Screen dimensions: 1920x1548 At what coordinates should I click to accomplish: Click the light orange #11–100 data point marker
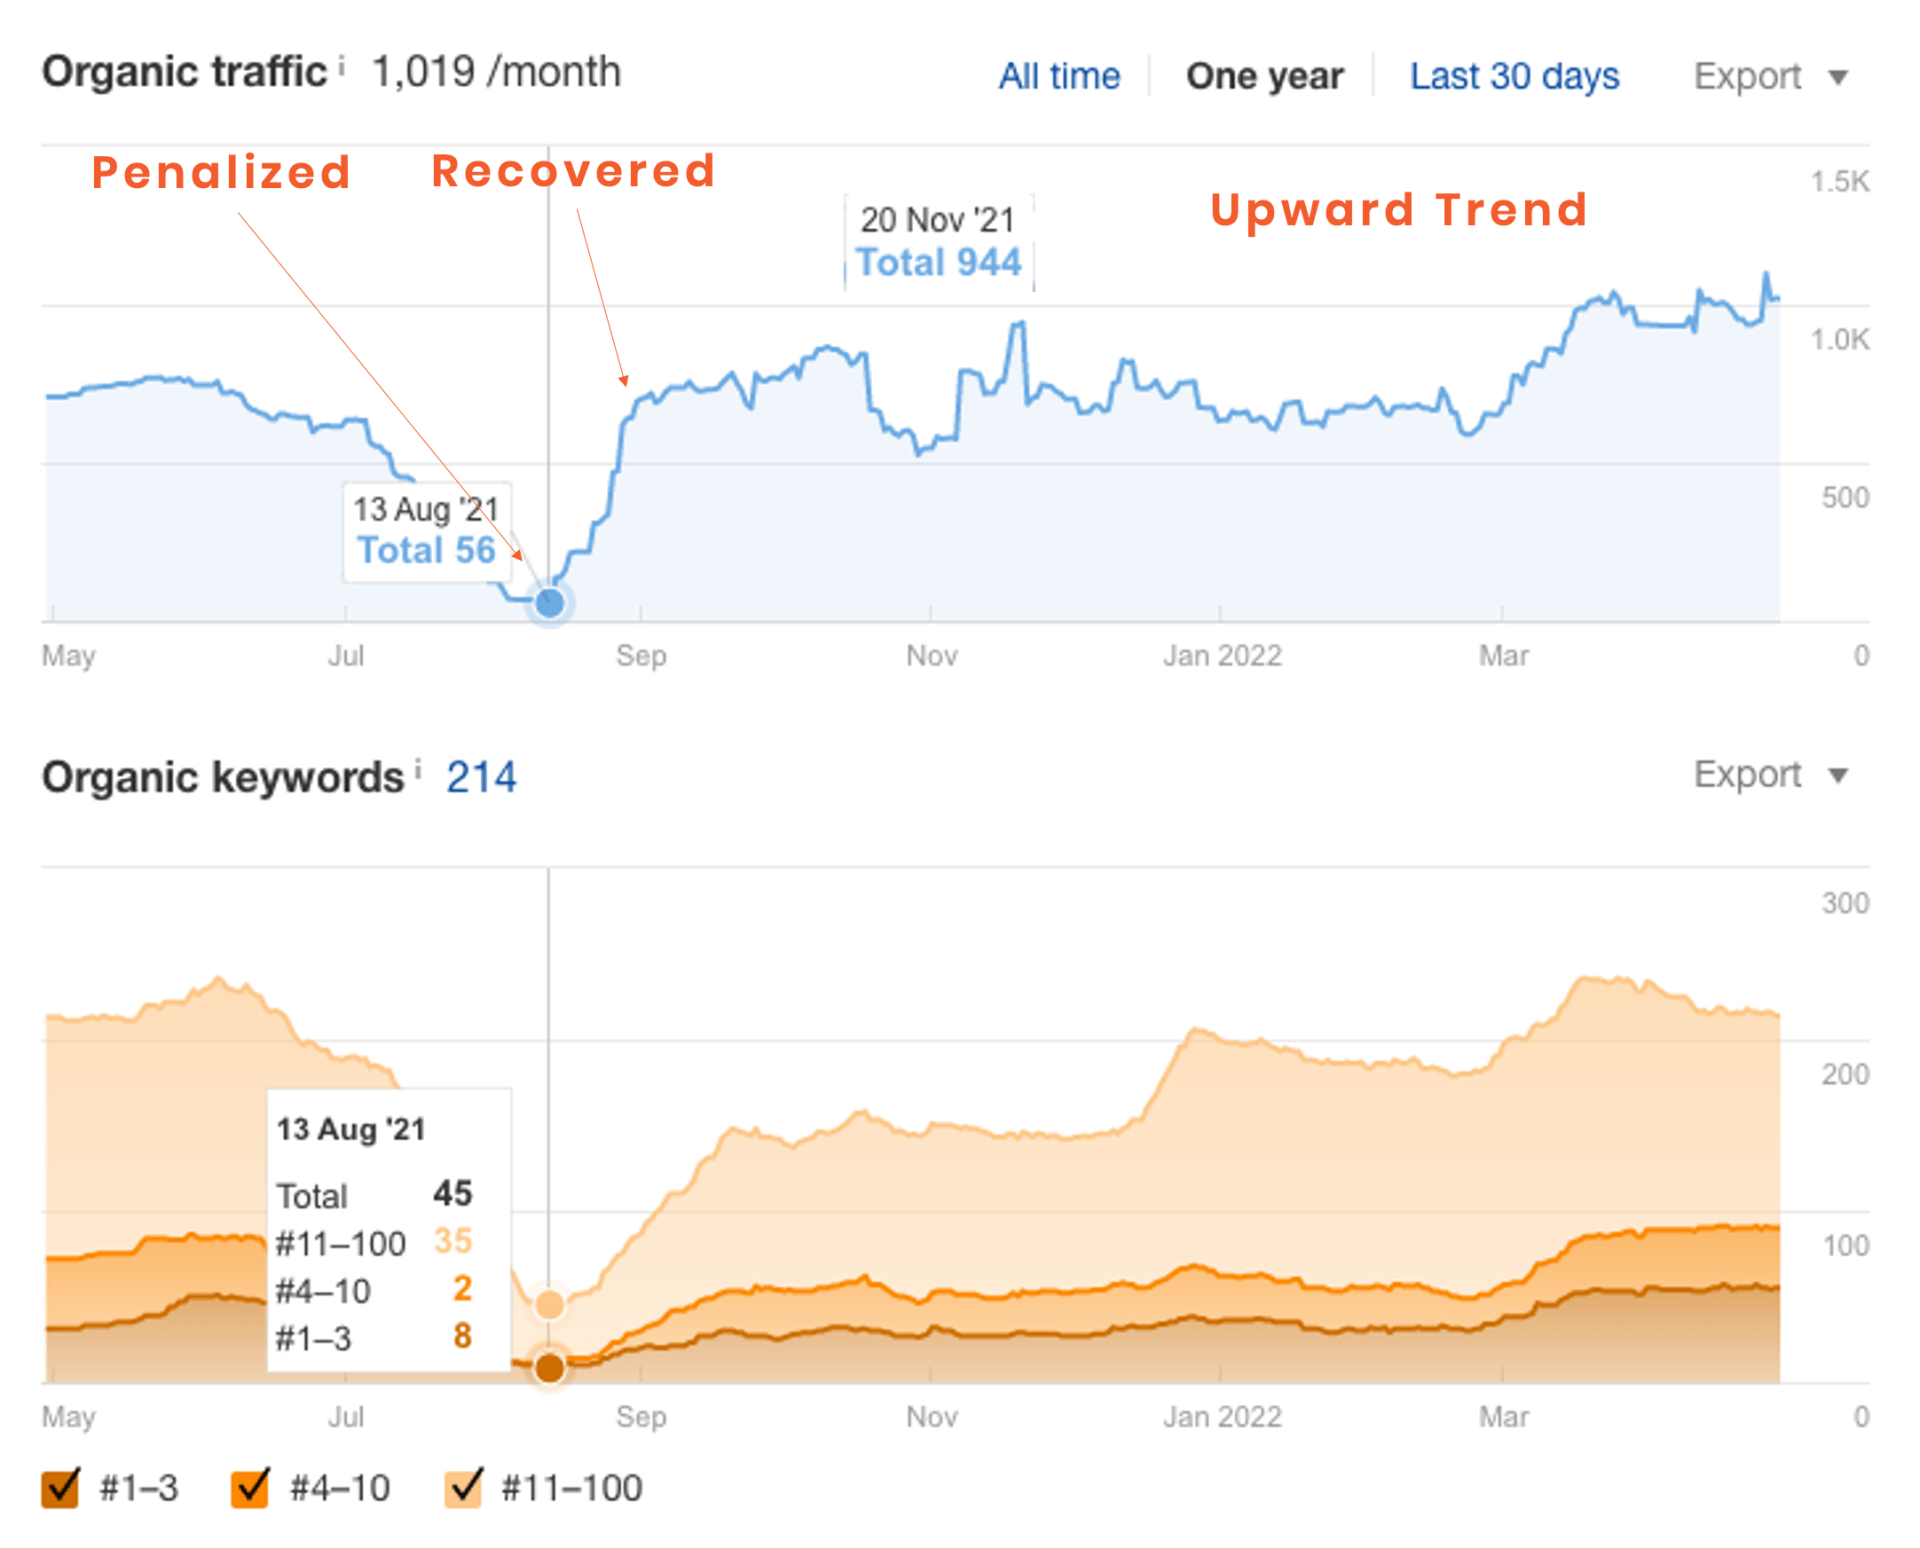click(549, 1304)
